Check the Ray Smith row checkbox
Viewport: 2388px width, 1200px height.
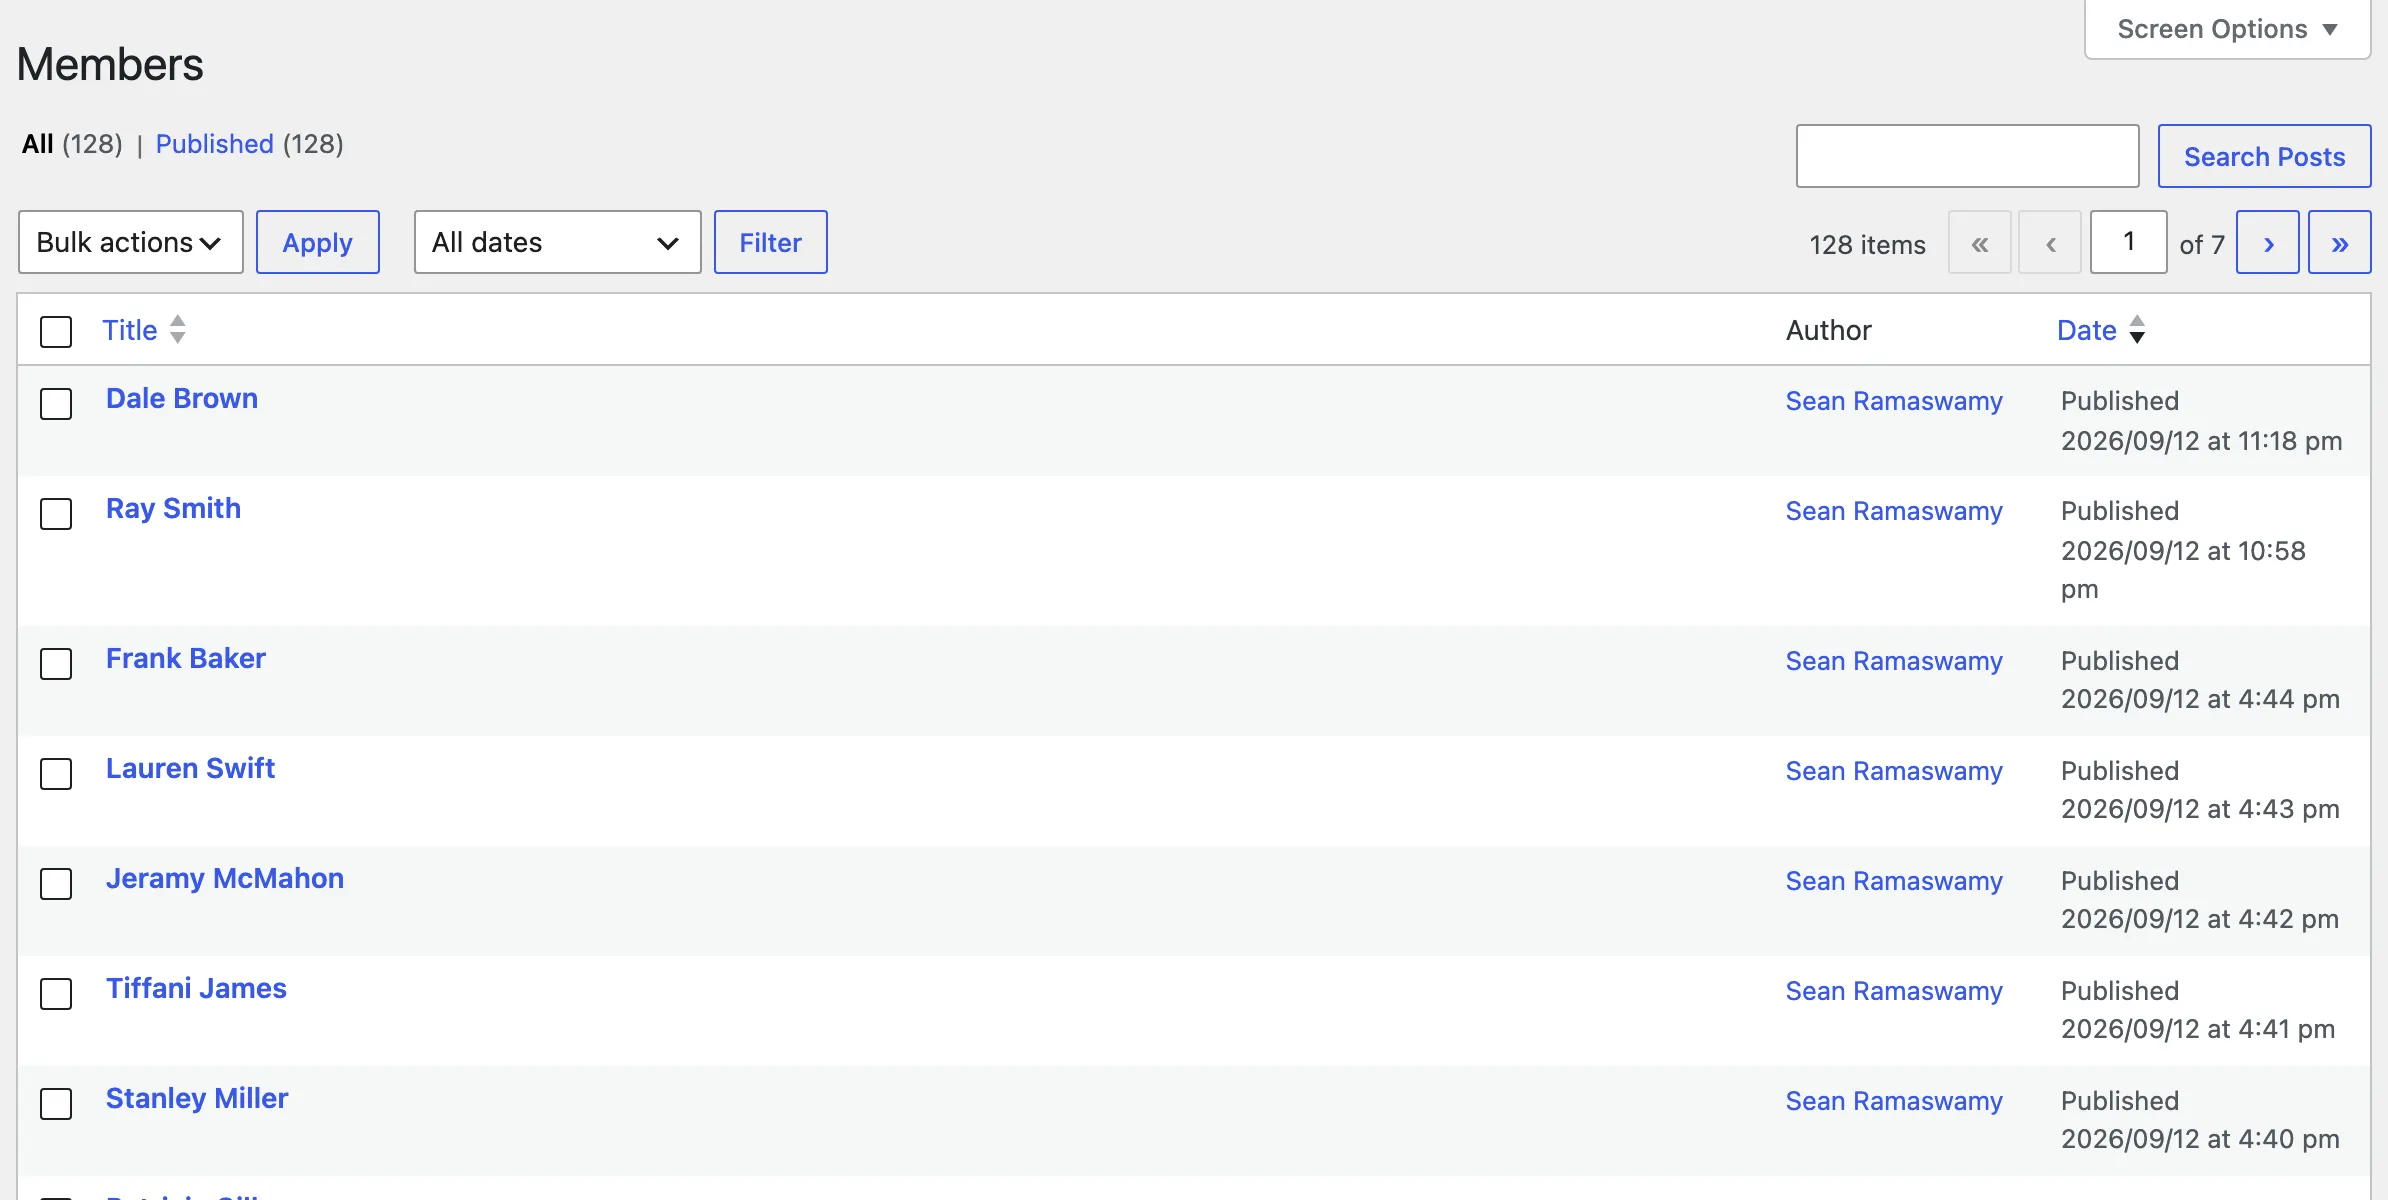pos(56,514)
